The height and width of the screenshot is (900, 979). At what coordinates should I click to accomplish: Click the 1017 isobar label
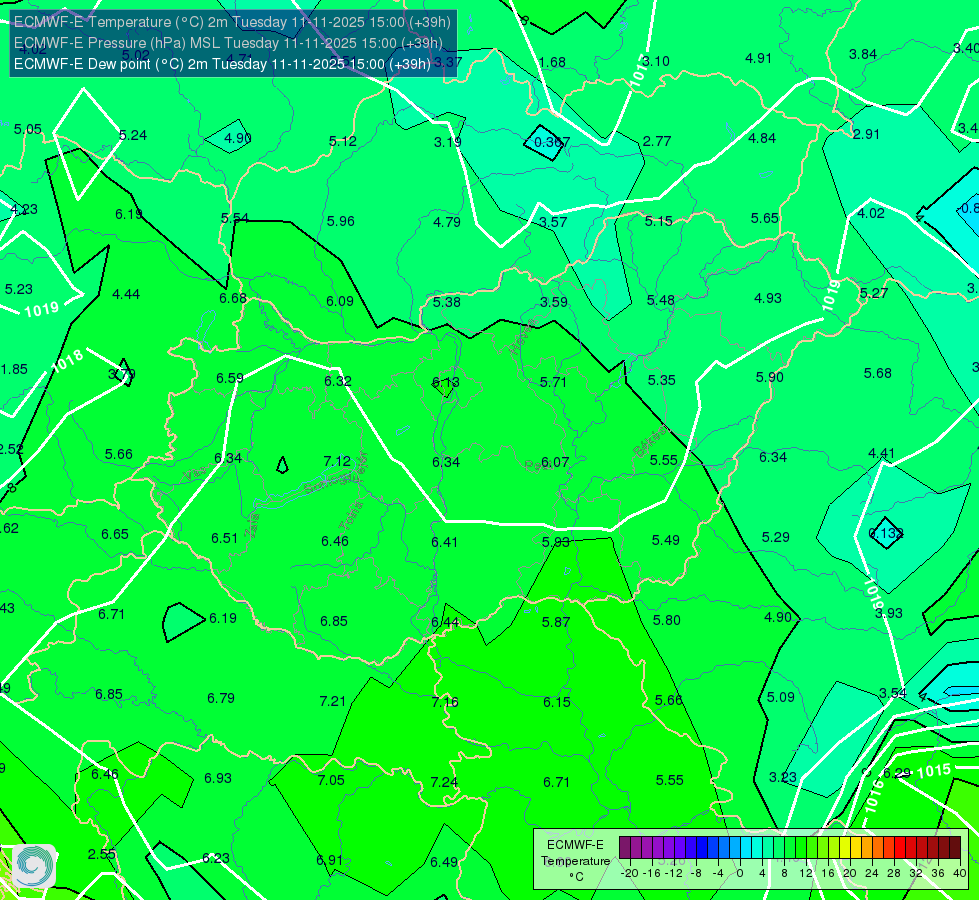637,70
